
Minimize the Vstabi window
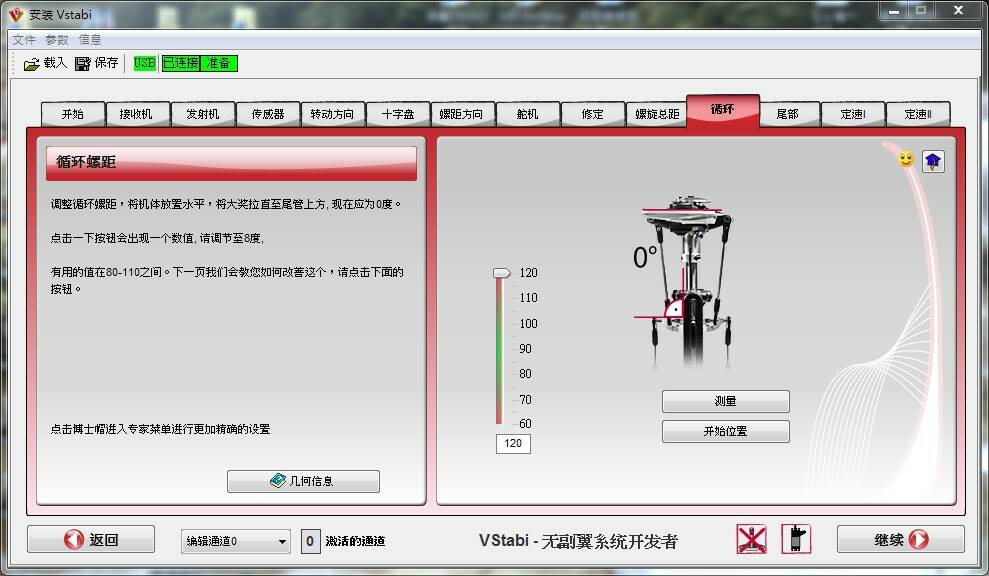click(x=894, y=11)
